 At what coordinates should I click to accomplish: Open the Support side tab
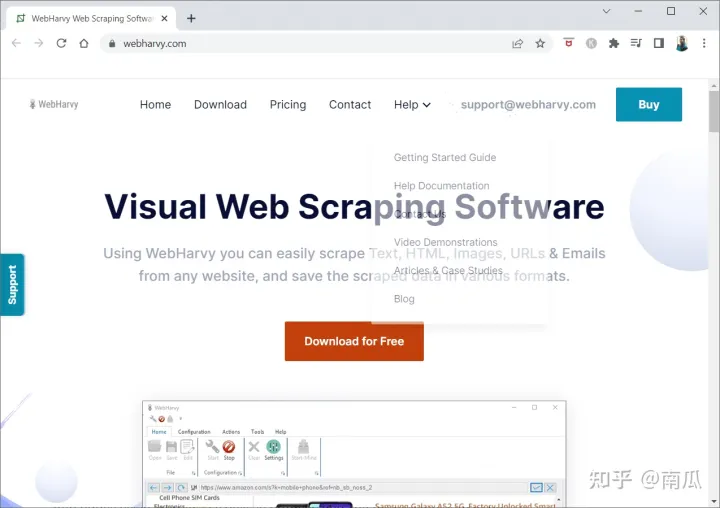coord(12,285)
